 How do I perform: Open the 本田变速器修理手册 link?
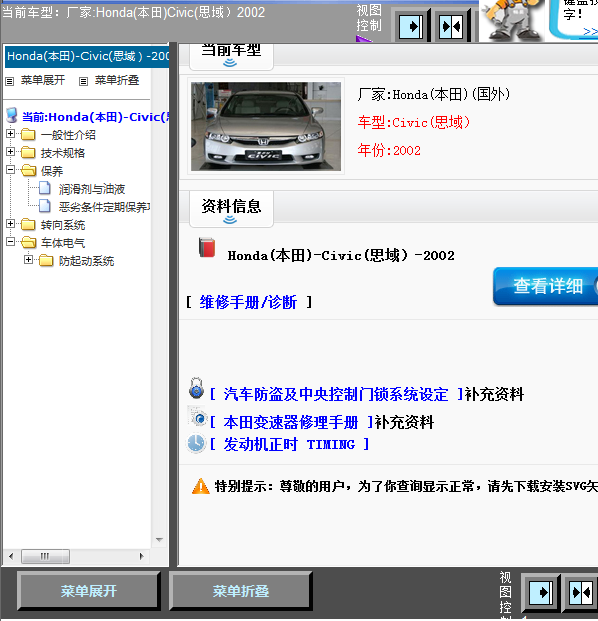pyautogui.click(x=291, y=422)
